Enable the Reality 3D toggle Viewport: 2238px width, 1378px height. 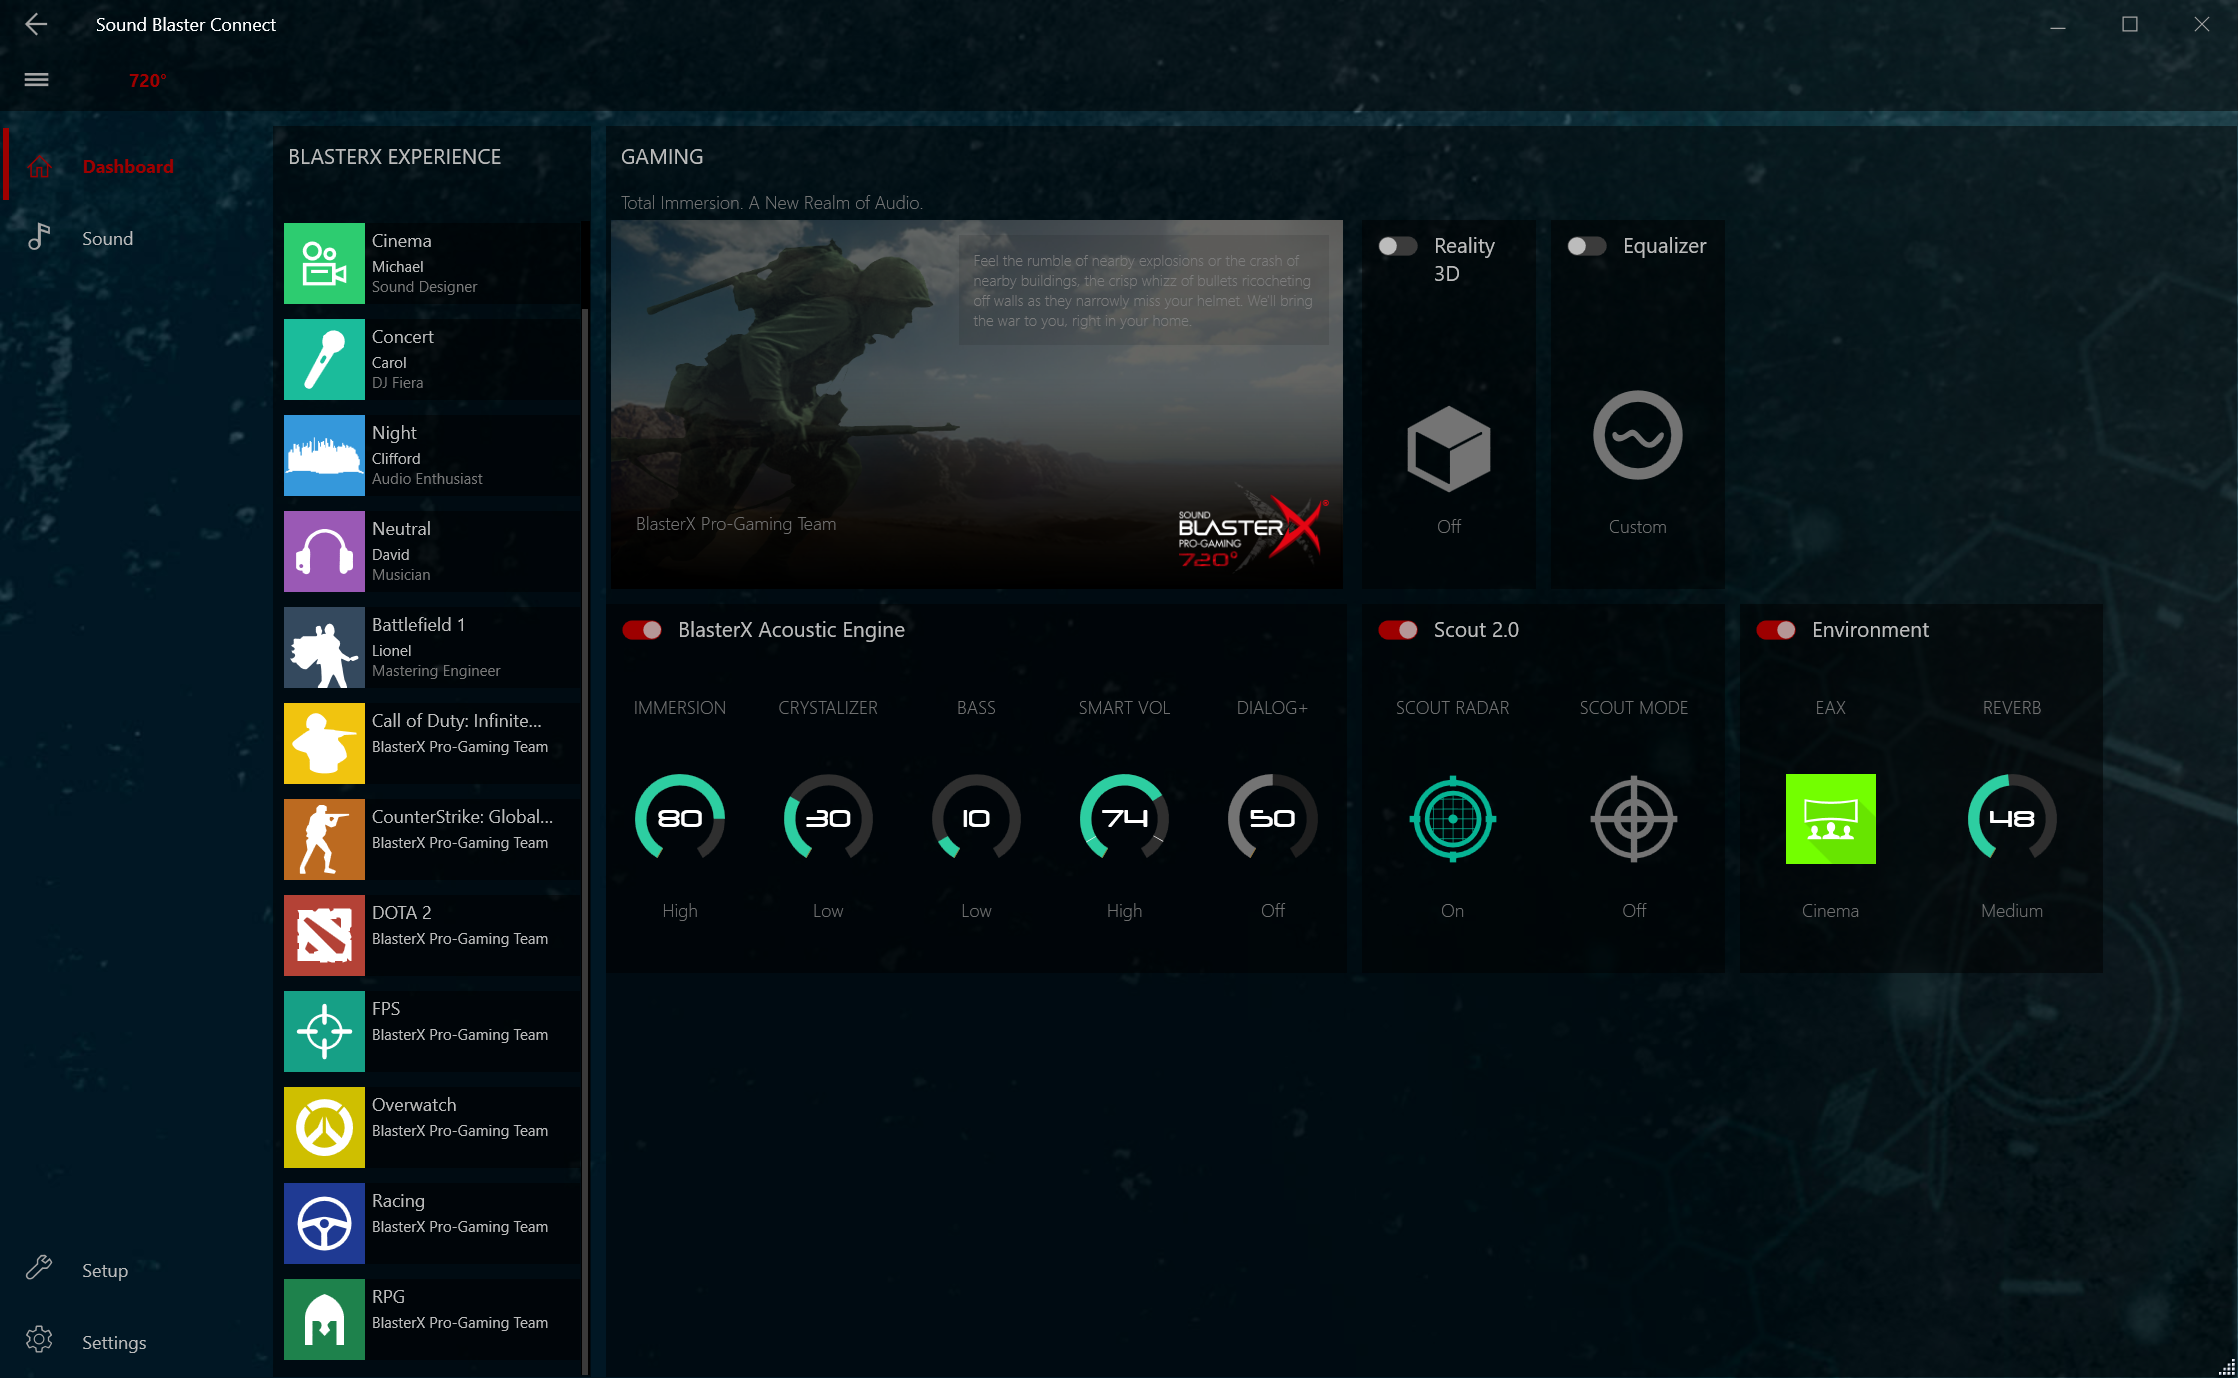point(1397,246)
